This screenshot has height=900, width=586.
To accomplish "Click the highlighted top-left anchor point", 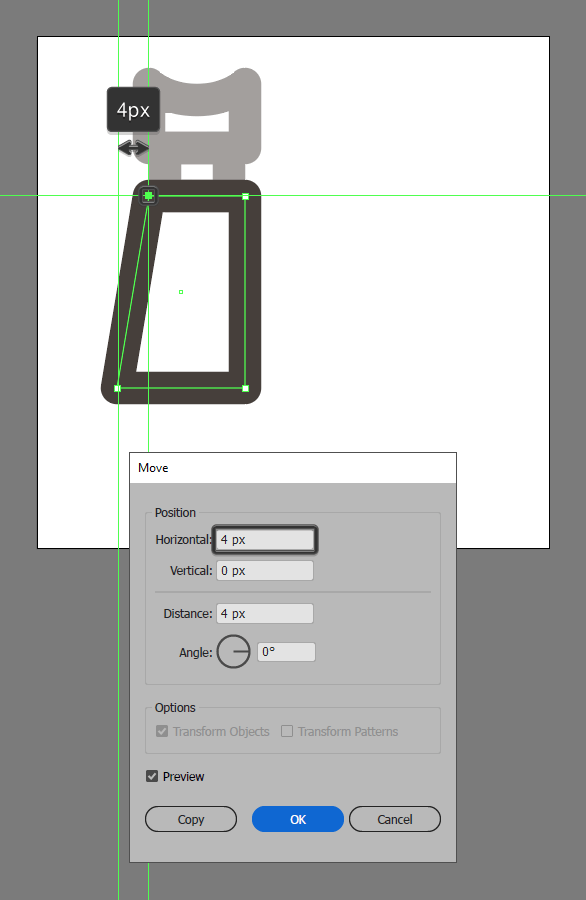I will click(149, 196).
